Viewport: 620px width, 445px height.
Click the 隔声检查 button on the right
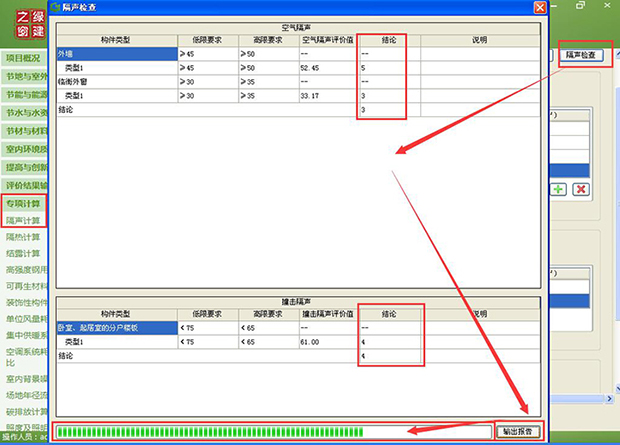click(583, 55)
